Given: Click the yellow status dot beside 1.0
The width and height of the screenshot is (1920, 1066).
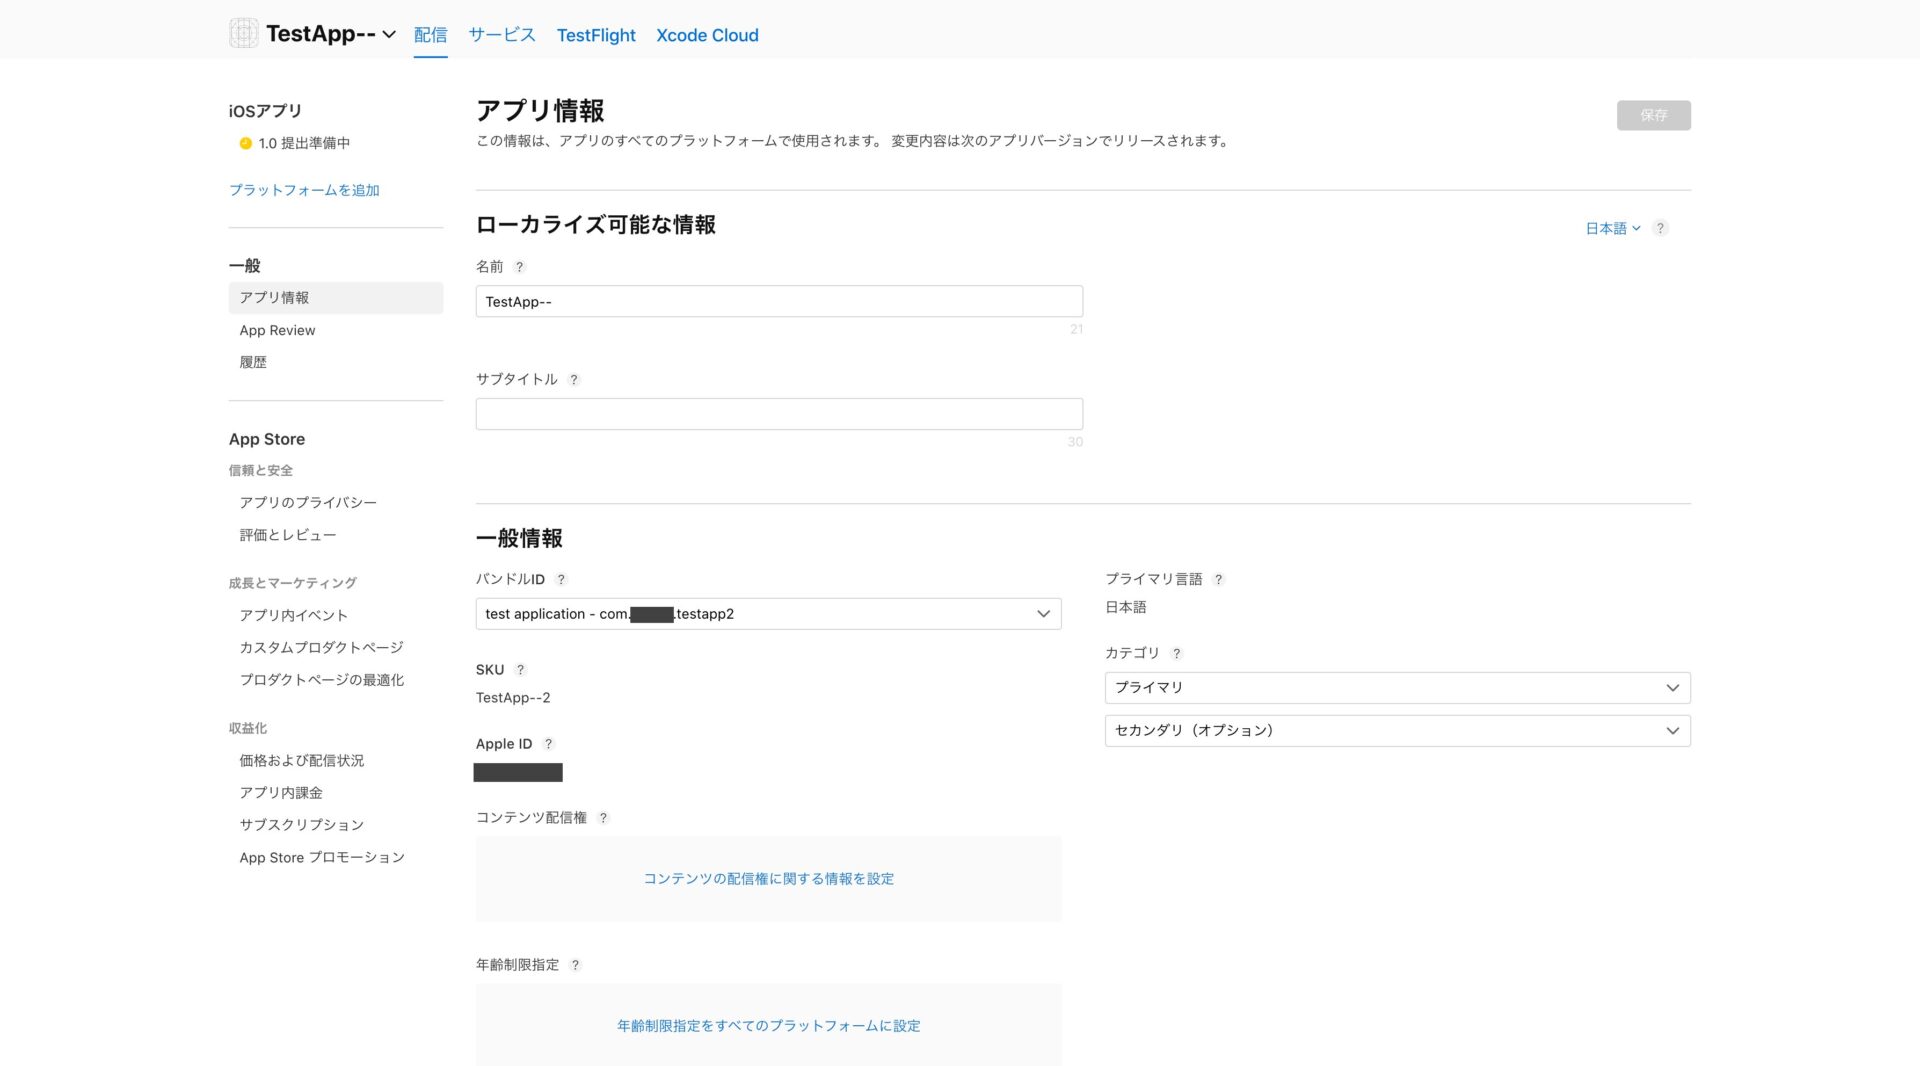Looking at the screenshot, I should 245,143.
